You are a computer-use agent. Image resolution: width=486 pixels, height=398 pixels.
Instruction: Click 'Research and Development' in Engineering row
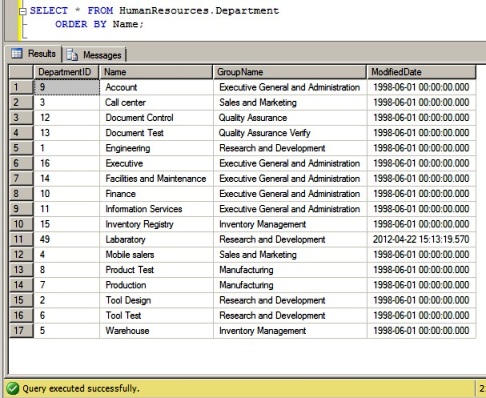pos(290,148)
